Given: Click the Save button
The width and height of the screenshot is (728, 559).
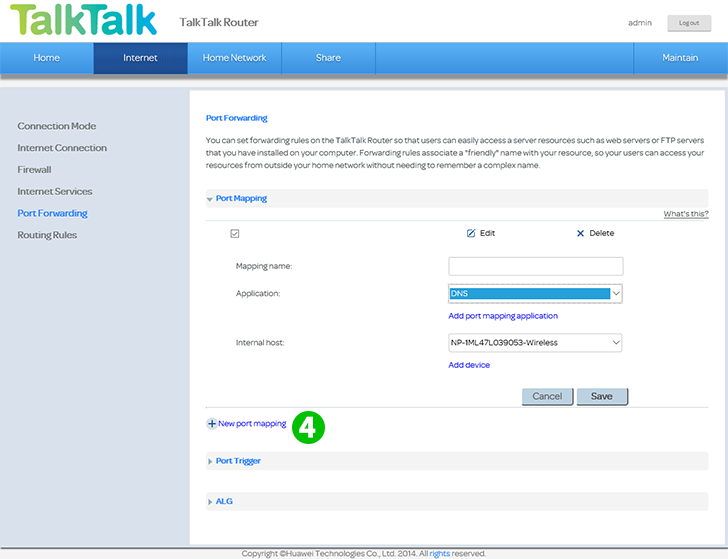Looking at the screenshot, I should [x=602, y=396].
